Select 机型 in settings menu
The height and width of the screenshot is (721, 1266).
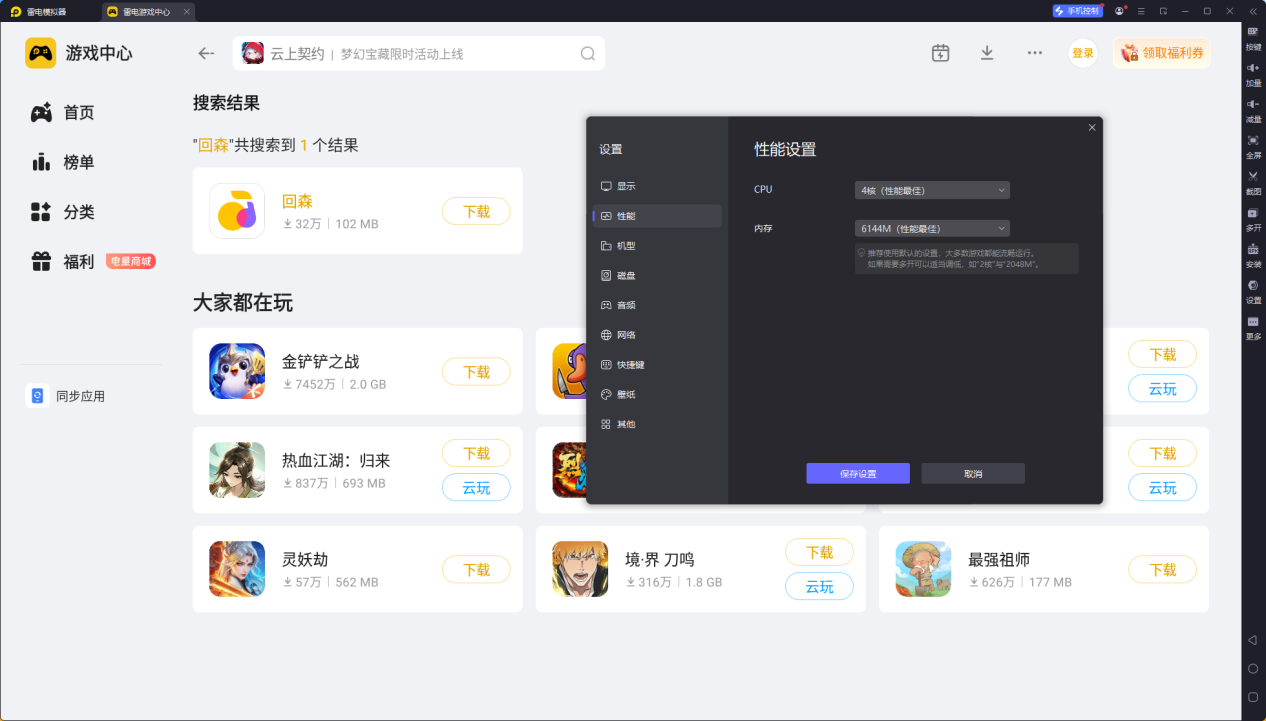point(657,246)
